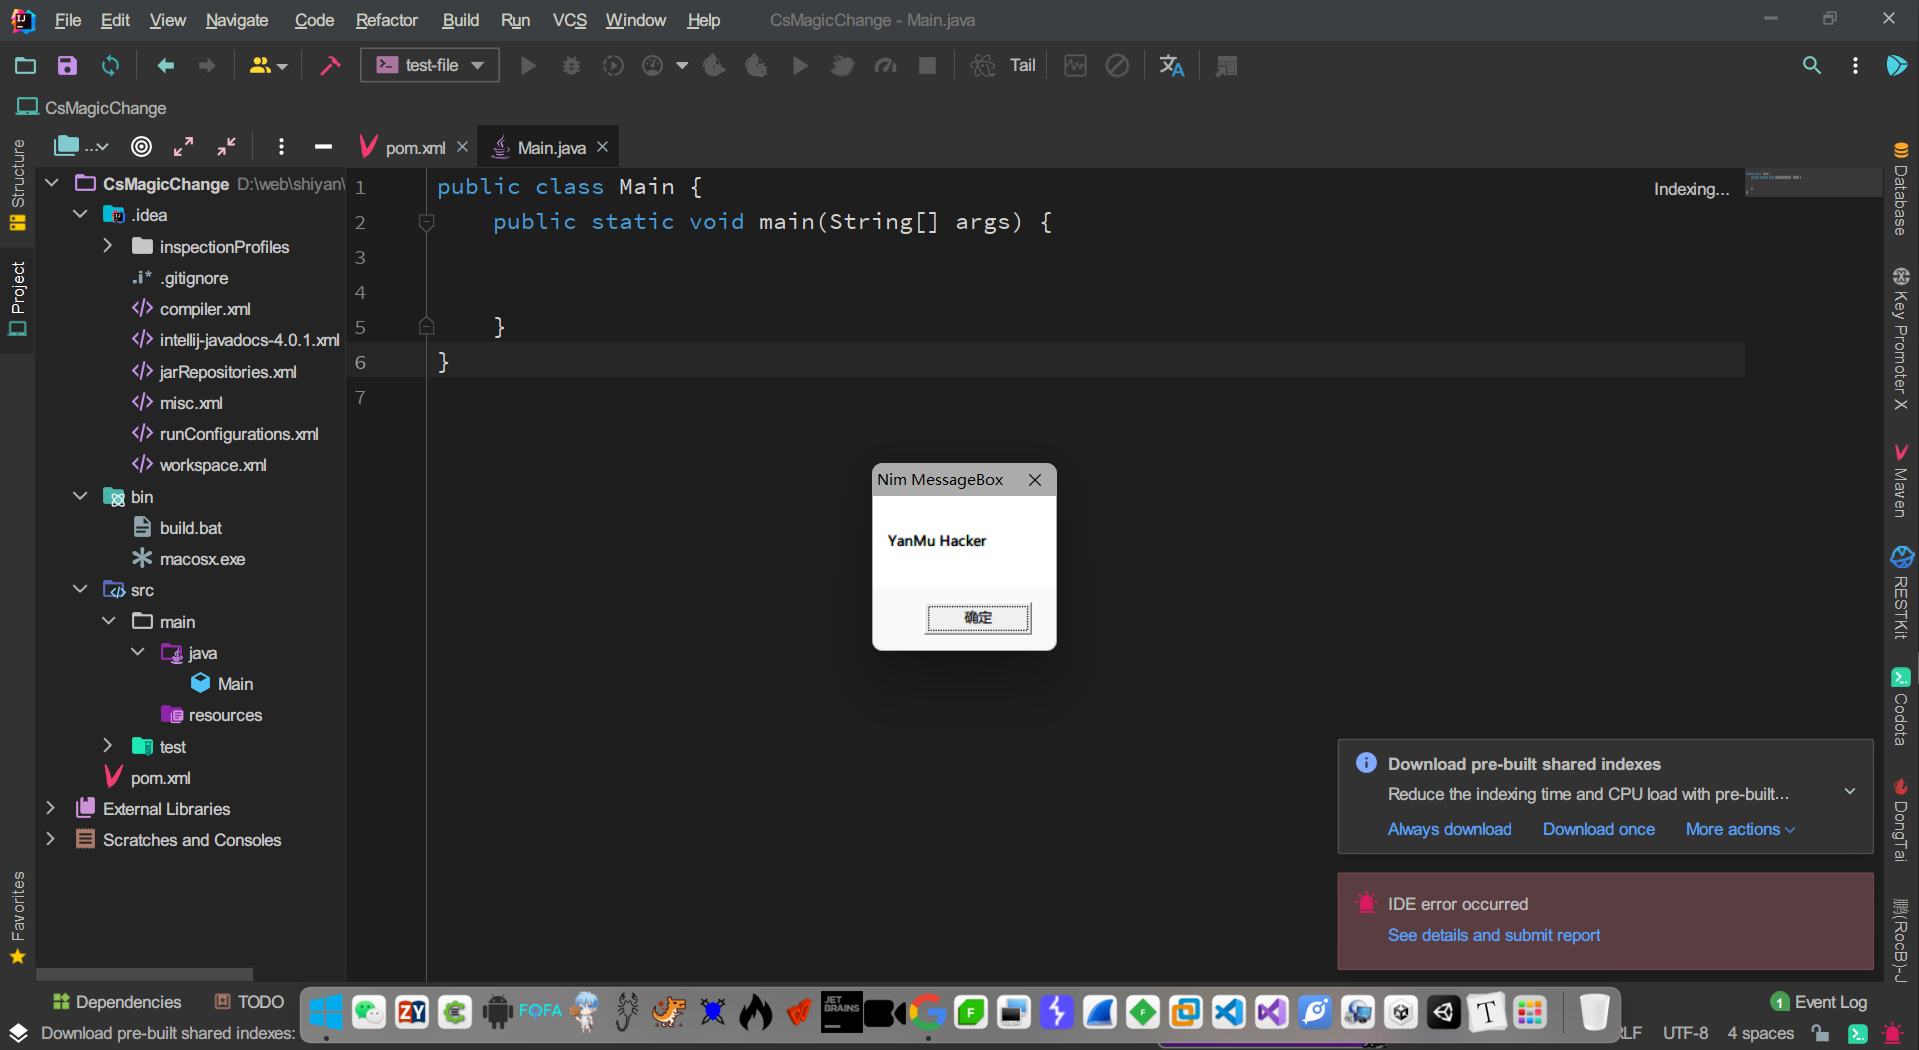Open the More actions dropdown in notification
Viewport: 1919px width, 1050px height.
(1740, 829)
